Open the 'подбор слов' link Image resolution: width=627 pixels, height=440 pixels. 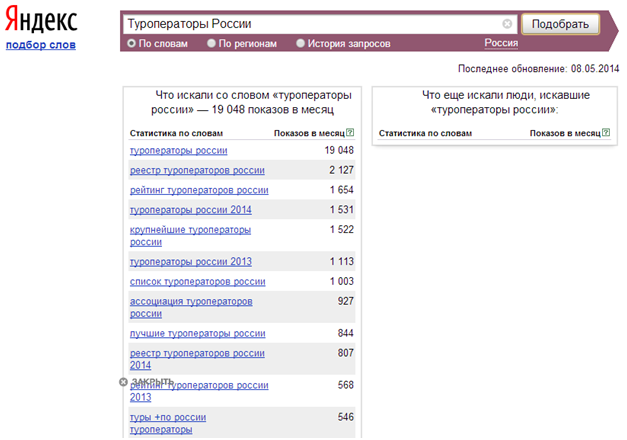pos(41,45)
